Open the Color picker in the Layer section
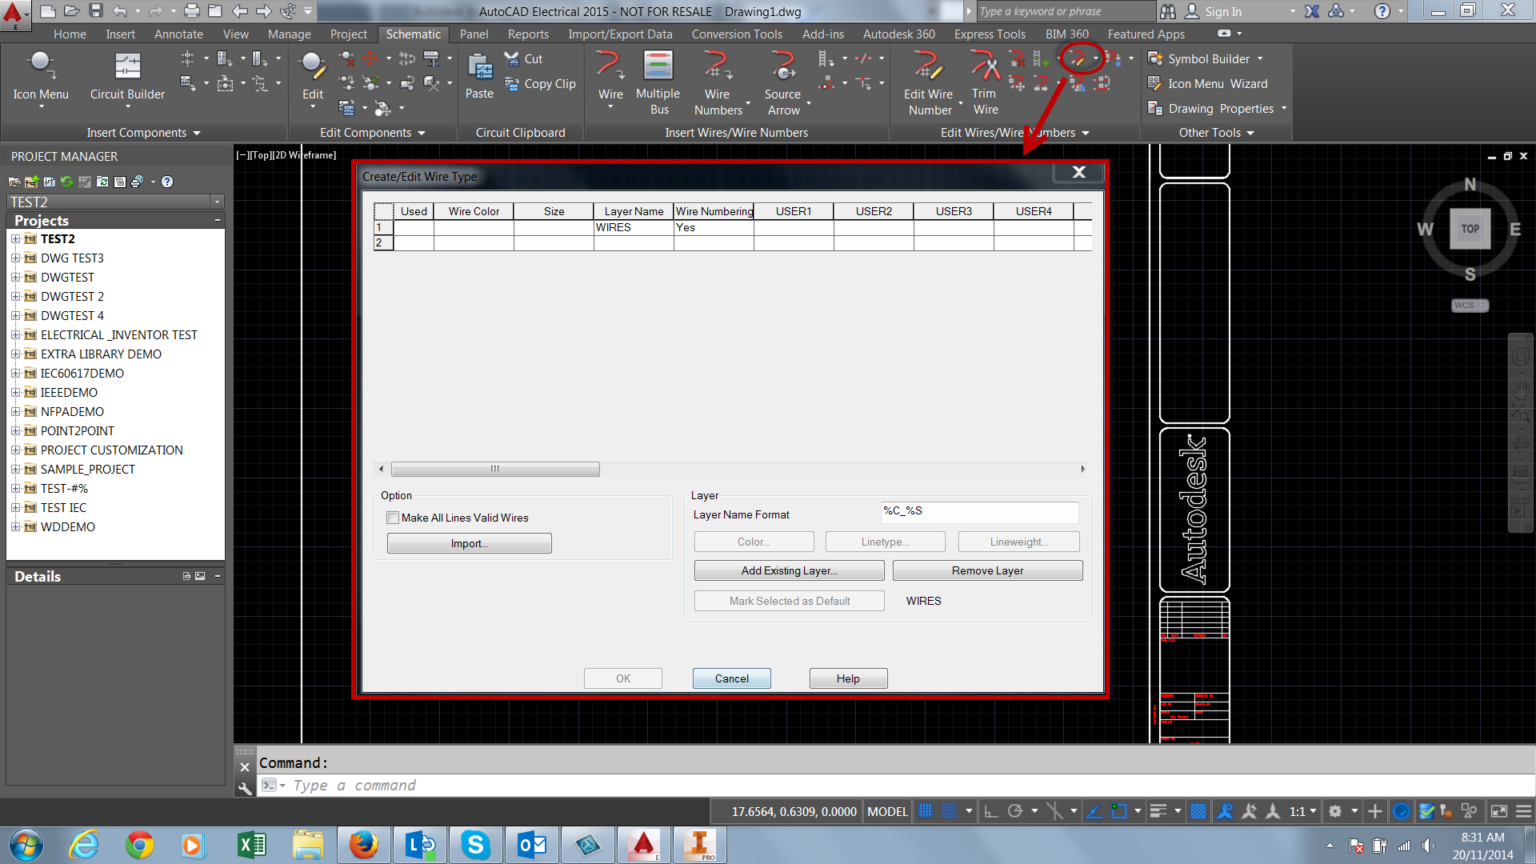Image resolution: width=1536 pixels, height=864 pixels. (x=753, y=541)
